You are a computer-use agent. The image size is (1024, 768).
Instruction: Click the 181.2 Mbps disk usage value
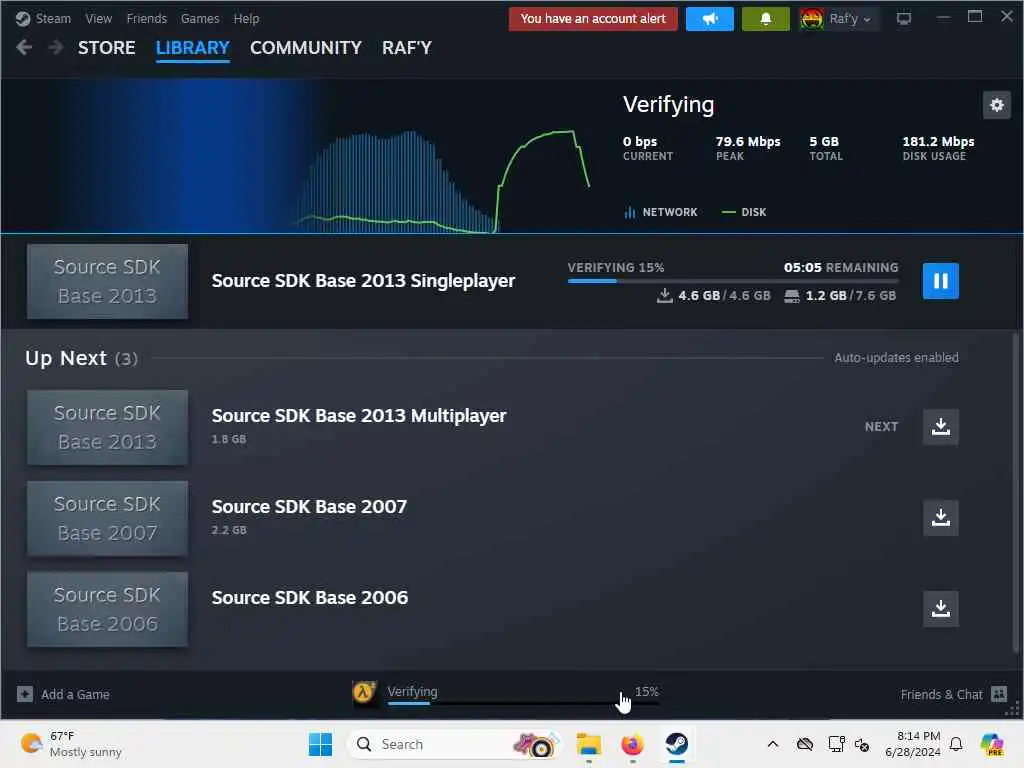click(938, 142)
